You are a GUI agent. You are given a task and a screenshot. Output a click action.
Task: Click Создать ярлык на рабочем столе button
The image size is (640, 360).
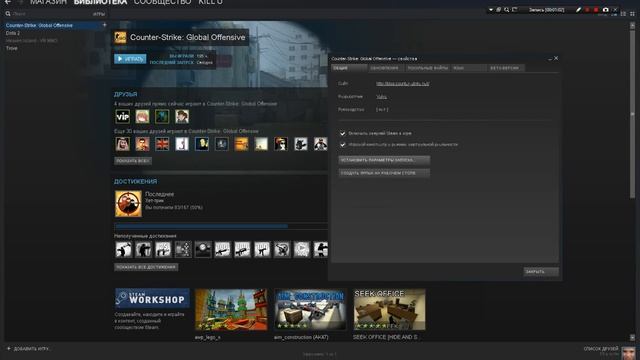(x=384, y=173)
